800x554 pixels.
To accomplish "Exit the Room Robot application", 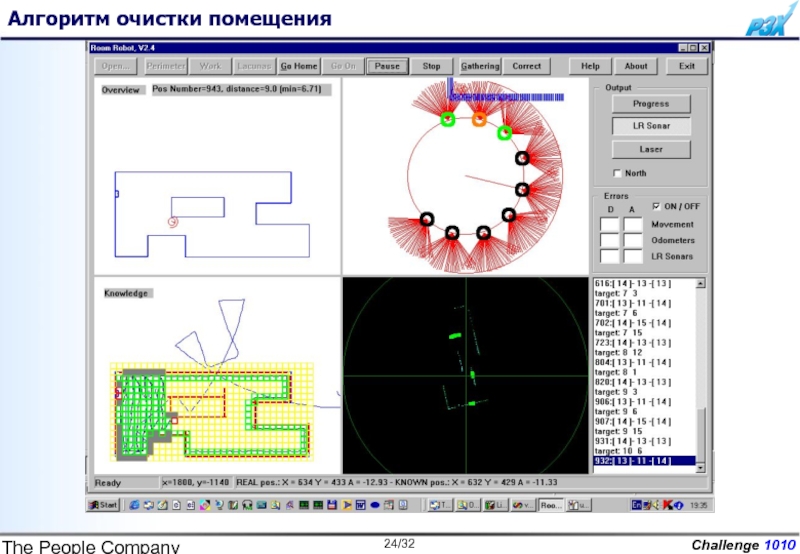I will click(x=687, y=66).
